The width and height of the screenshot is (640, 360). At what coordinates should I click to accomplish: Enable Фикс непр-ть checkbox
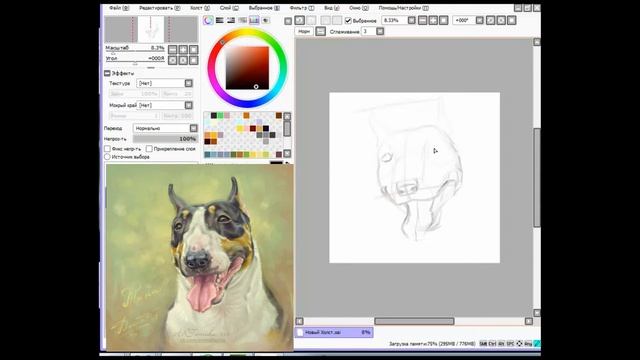[x=107, y=149]
